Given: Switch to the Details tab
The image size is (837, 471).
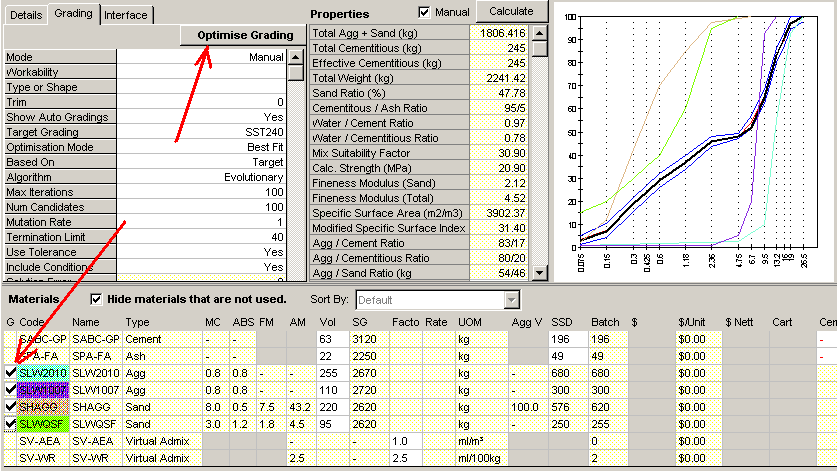Looking at the screenshot, I should 26,15.
